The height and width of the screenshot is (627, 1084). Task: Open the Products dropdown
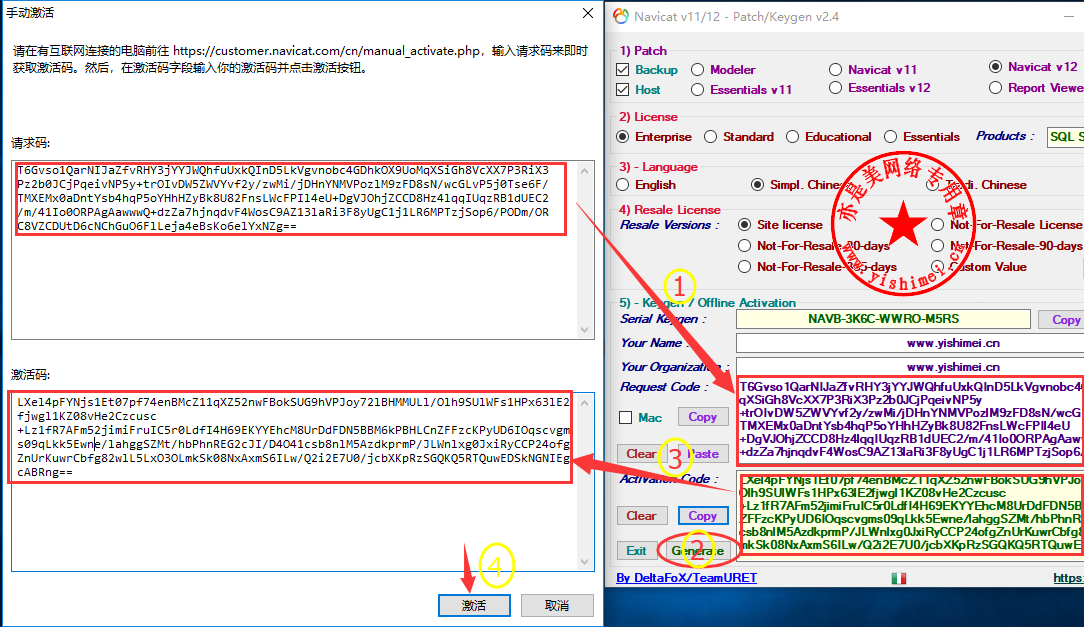click(x=1065, y=137)
